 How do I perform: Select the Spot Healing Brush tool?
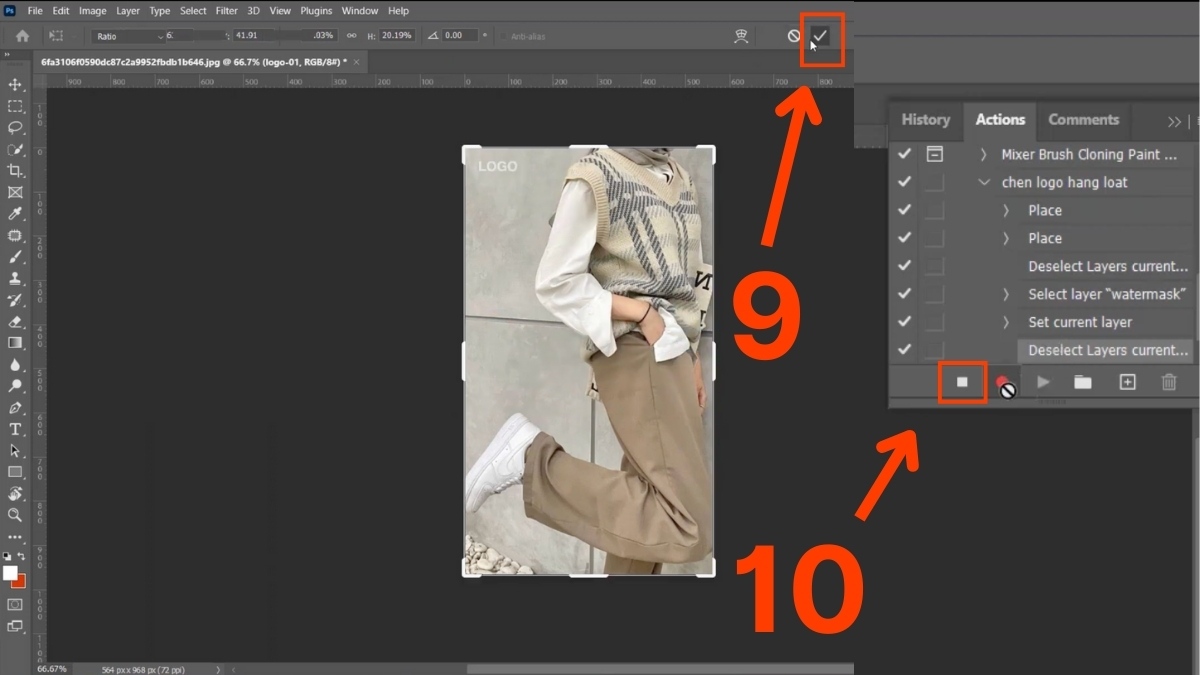click(x=15, y=236)
